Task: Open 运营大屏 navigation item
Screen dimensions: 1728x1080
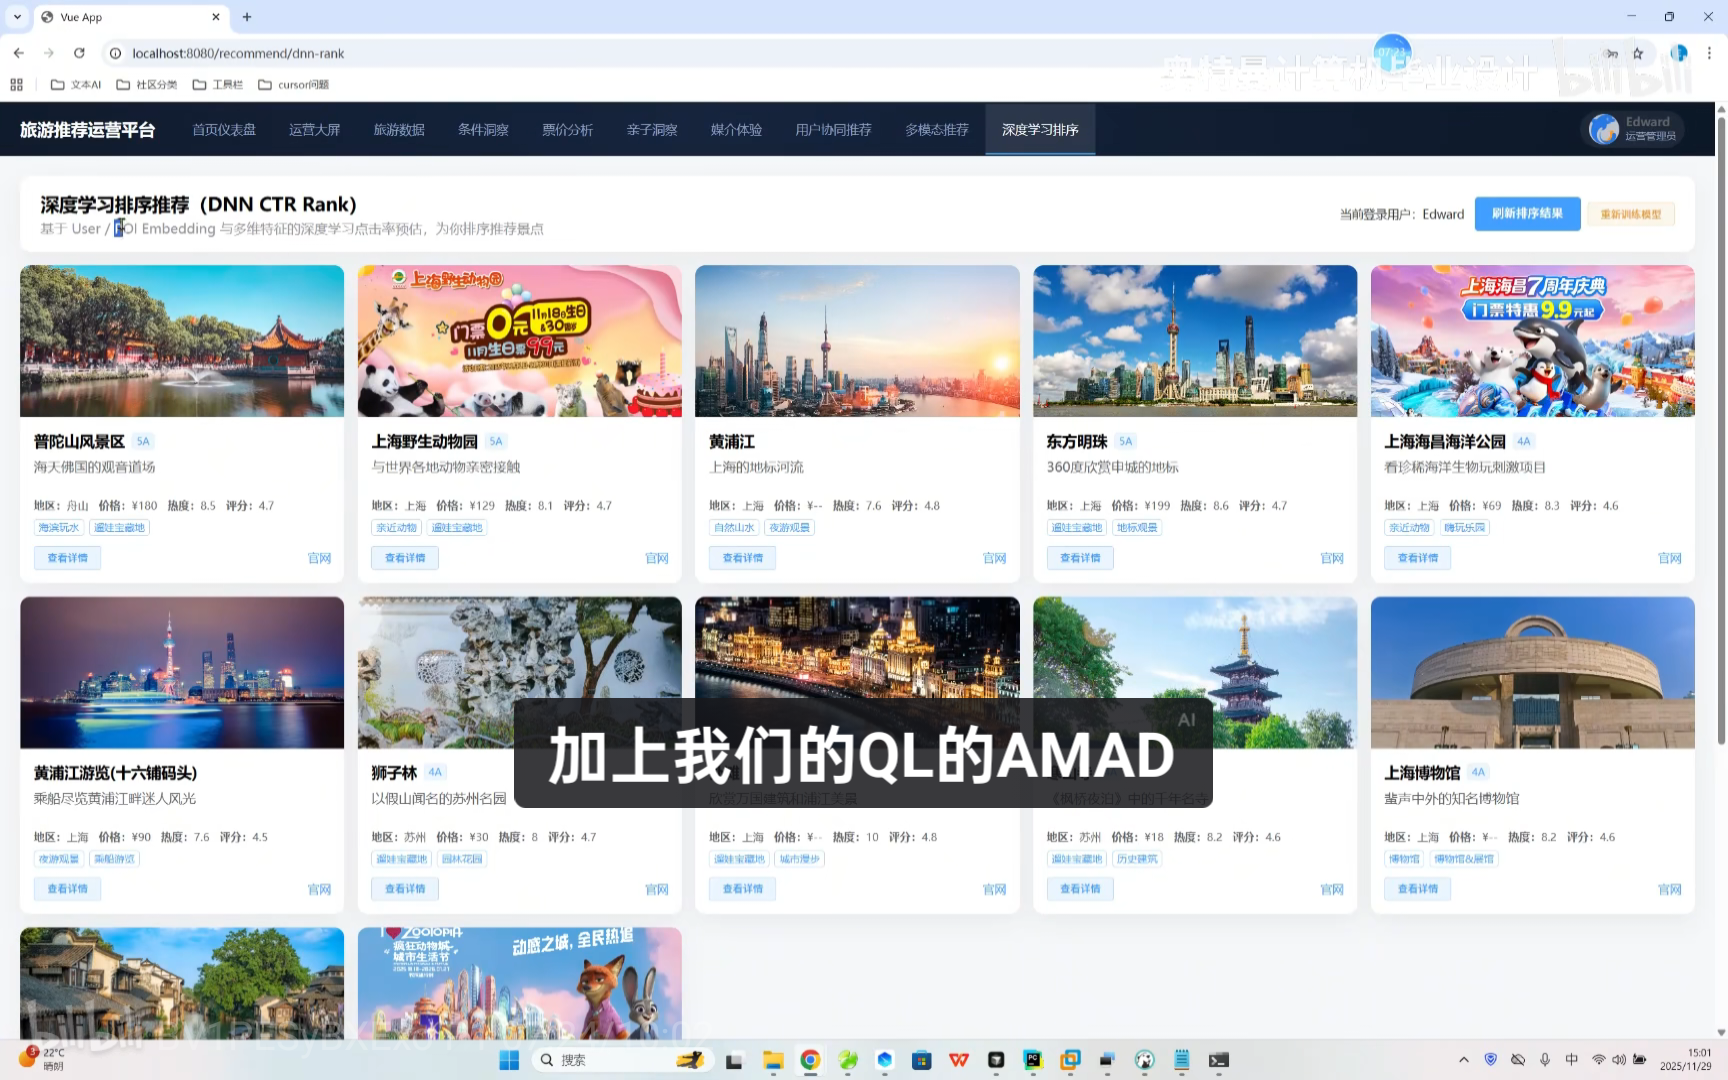Action: click(314, 129)
